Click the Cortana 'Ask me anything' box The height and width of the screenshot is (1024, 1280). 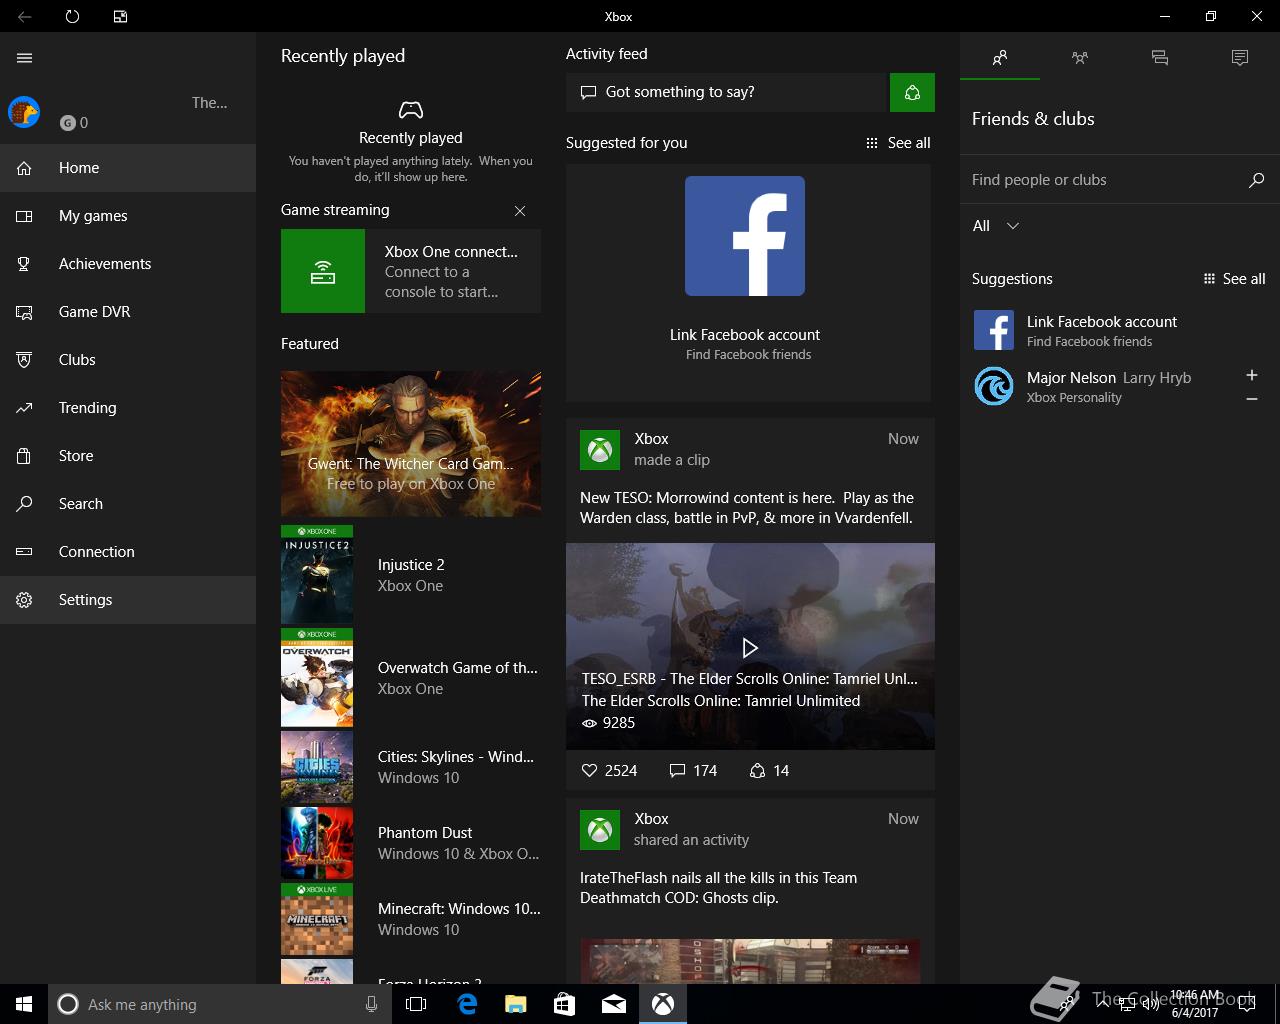pos(220,1004)
